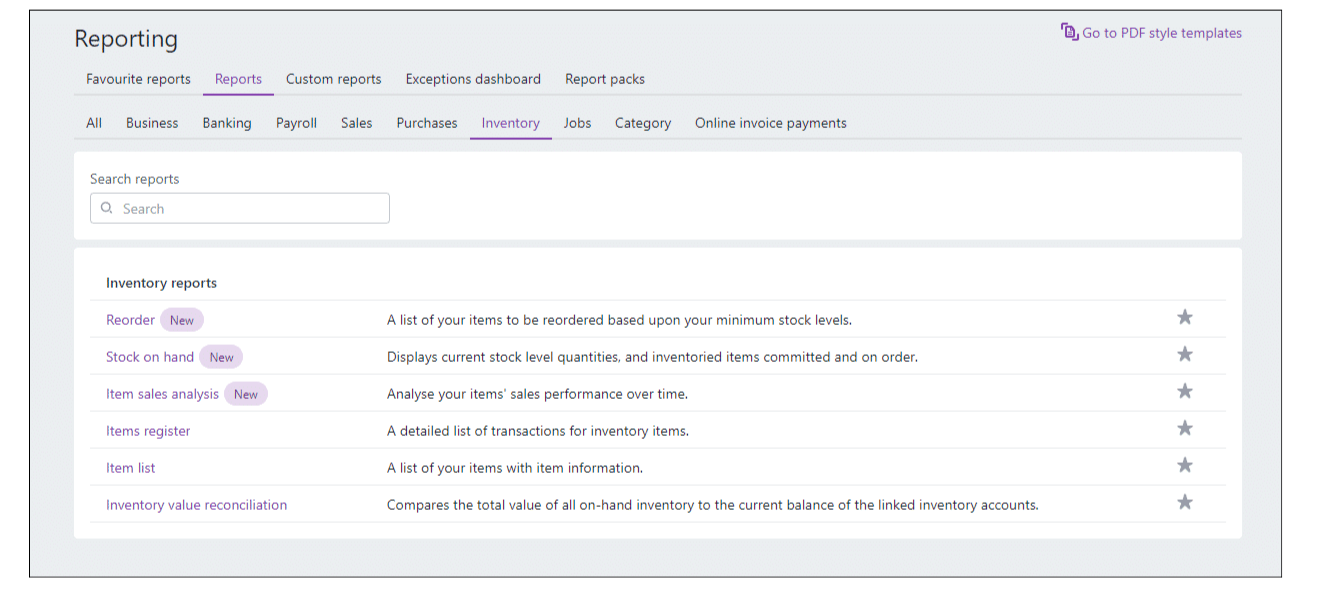Click description 'A detailed list of transactions'
The height and width of the screenshot is (609, 1331).
tap(538, 431)
